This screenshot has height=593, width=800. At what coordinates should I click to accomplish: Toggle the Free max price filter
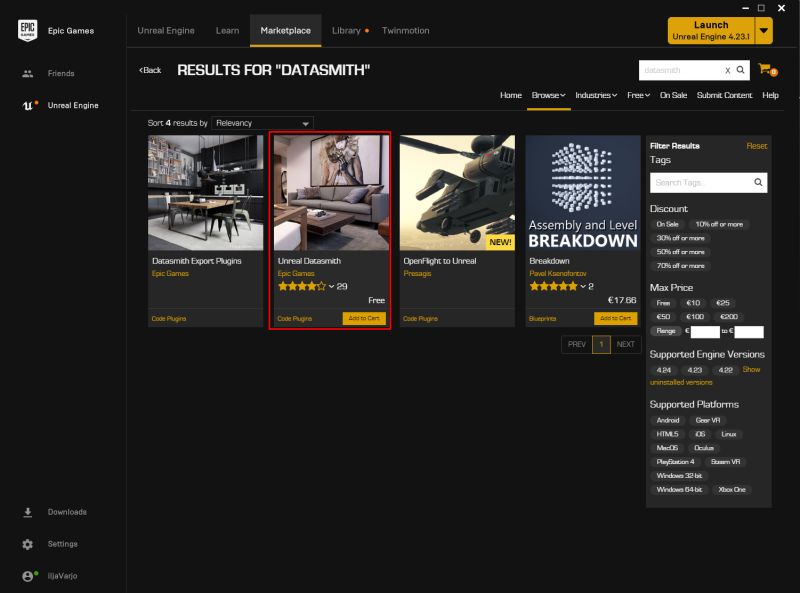663,303
